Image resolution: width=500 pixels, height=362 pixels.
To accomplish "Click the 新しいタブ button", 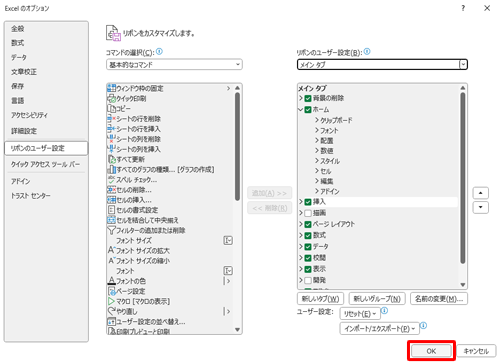I will click(320, 299).
